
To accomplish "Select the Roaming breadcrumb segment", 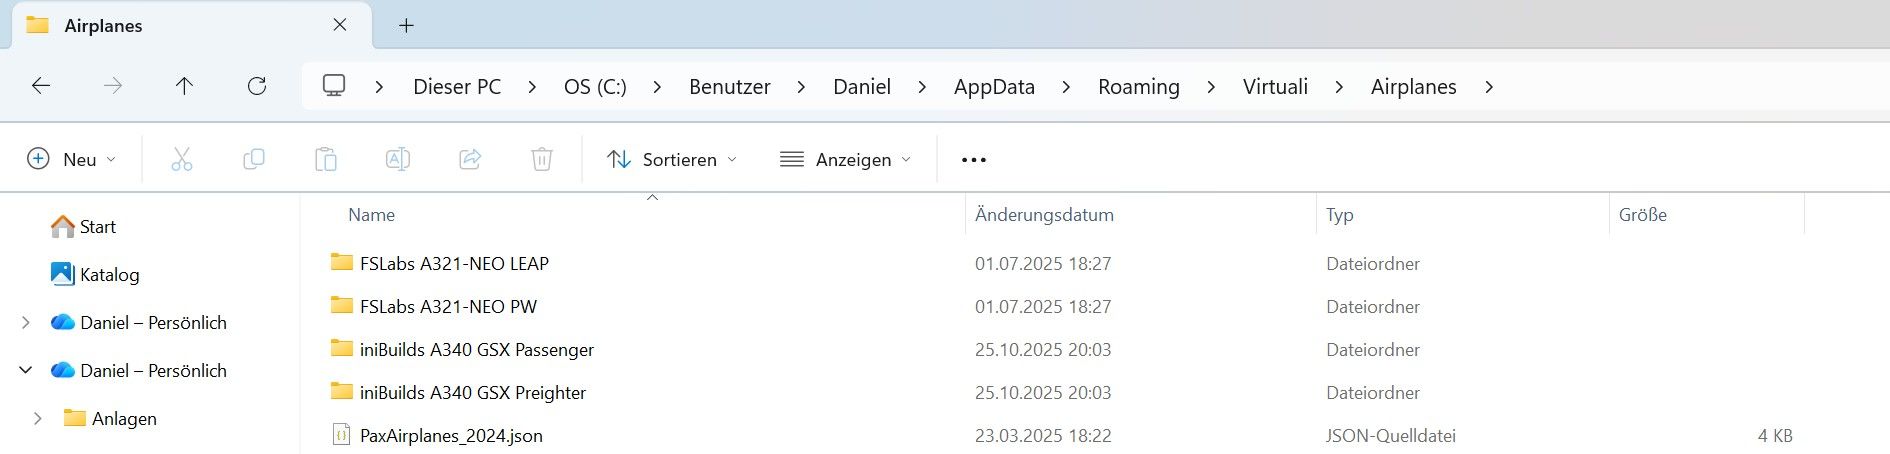I will click(x=1138, y=86).
